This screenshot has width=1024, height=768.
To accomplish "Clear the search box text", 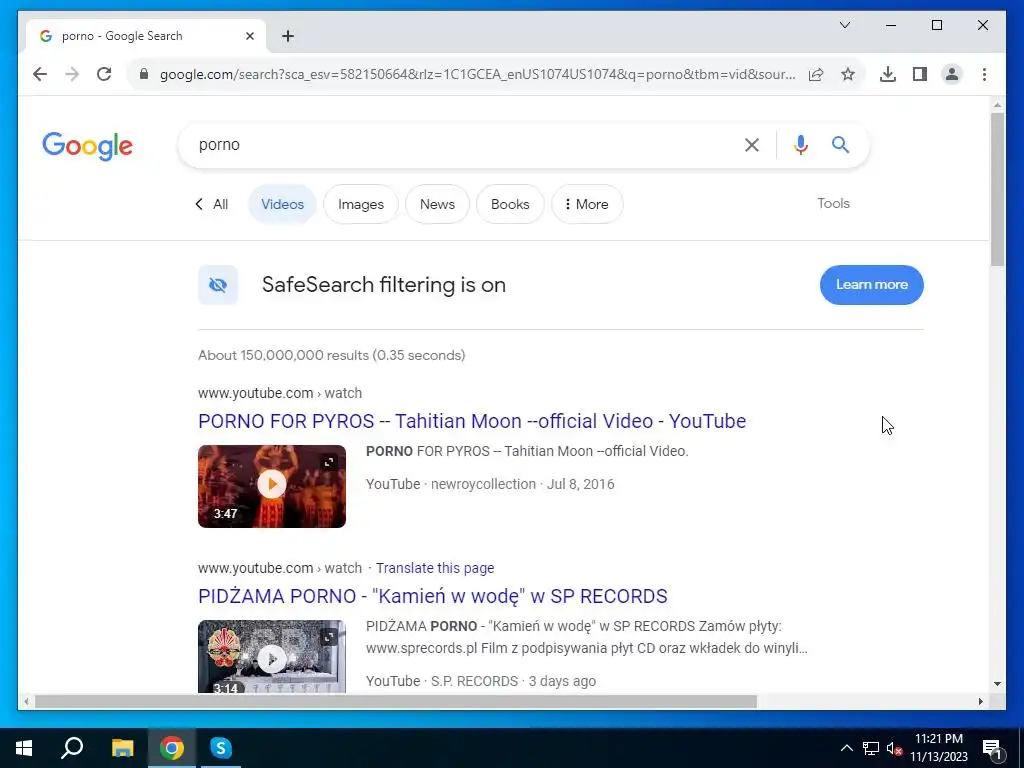I will click(x=752, y=145).
